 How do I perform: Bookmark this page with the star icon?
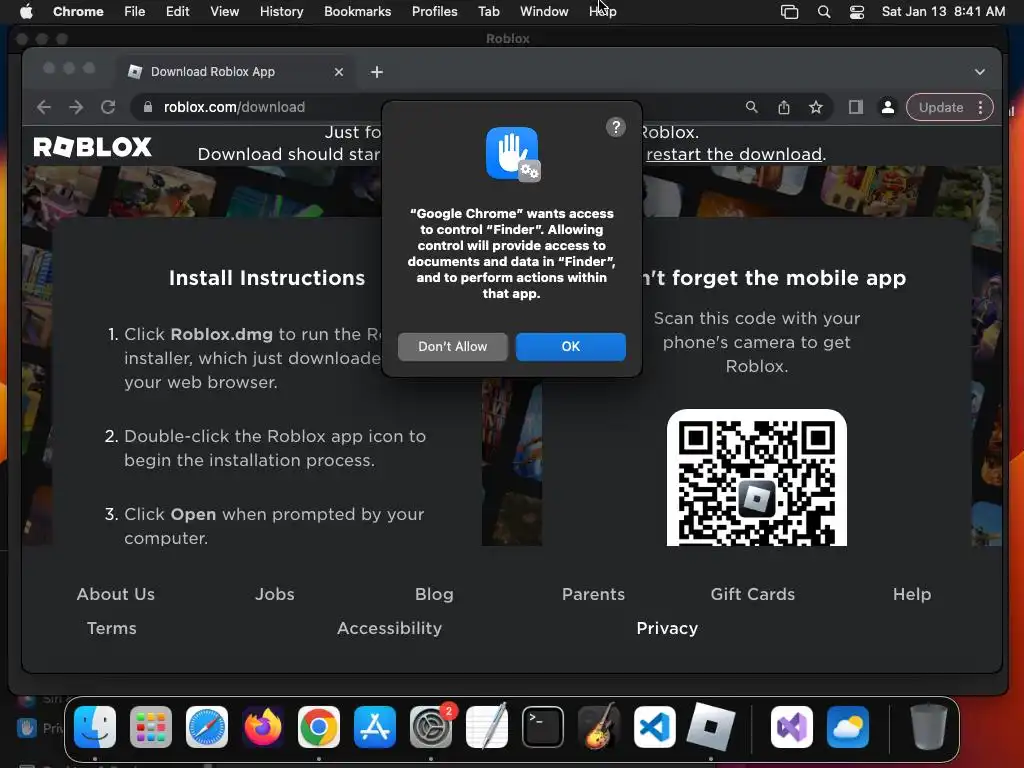pos(816,107)
